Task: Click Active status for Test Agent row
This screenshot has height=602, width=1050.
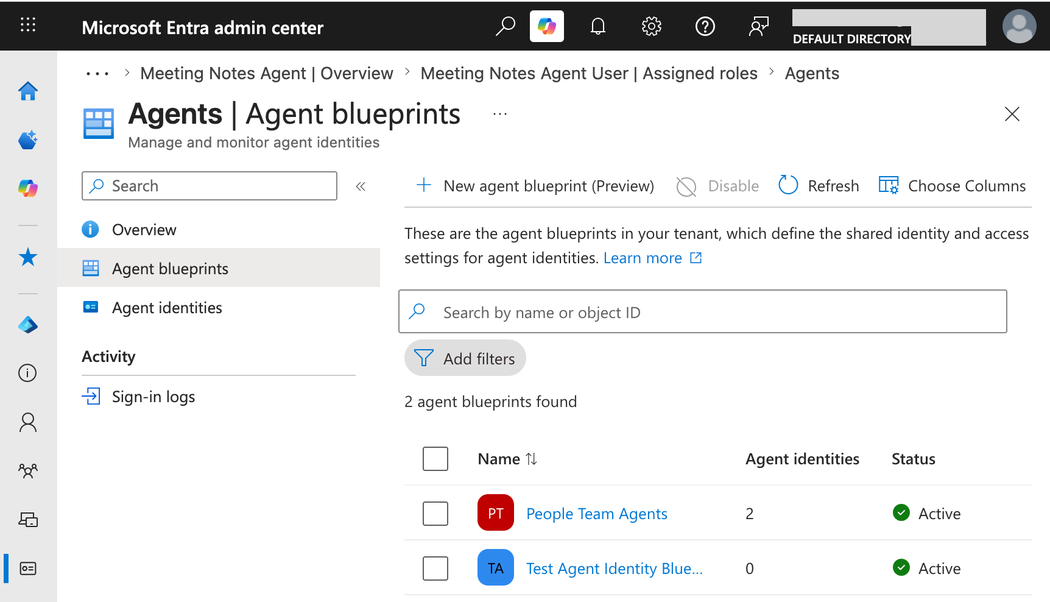Action: point(927,569)
